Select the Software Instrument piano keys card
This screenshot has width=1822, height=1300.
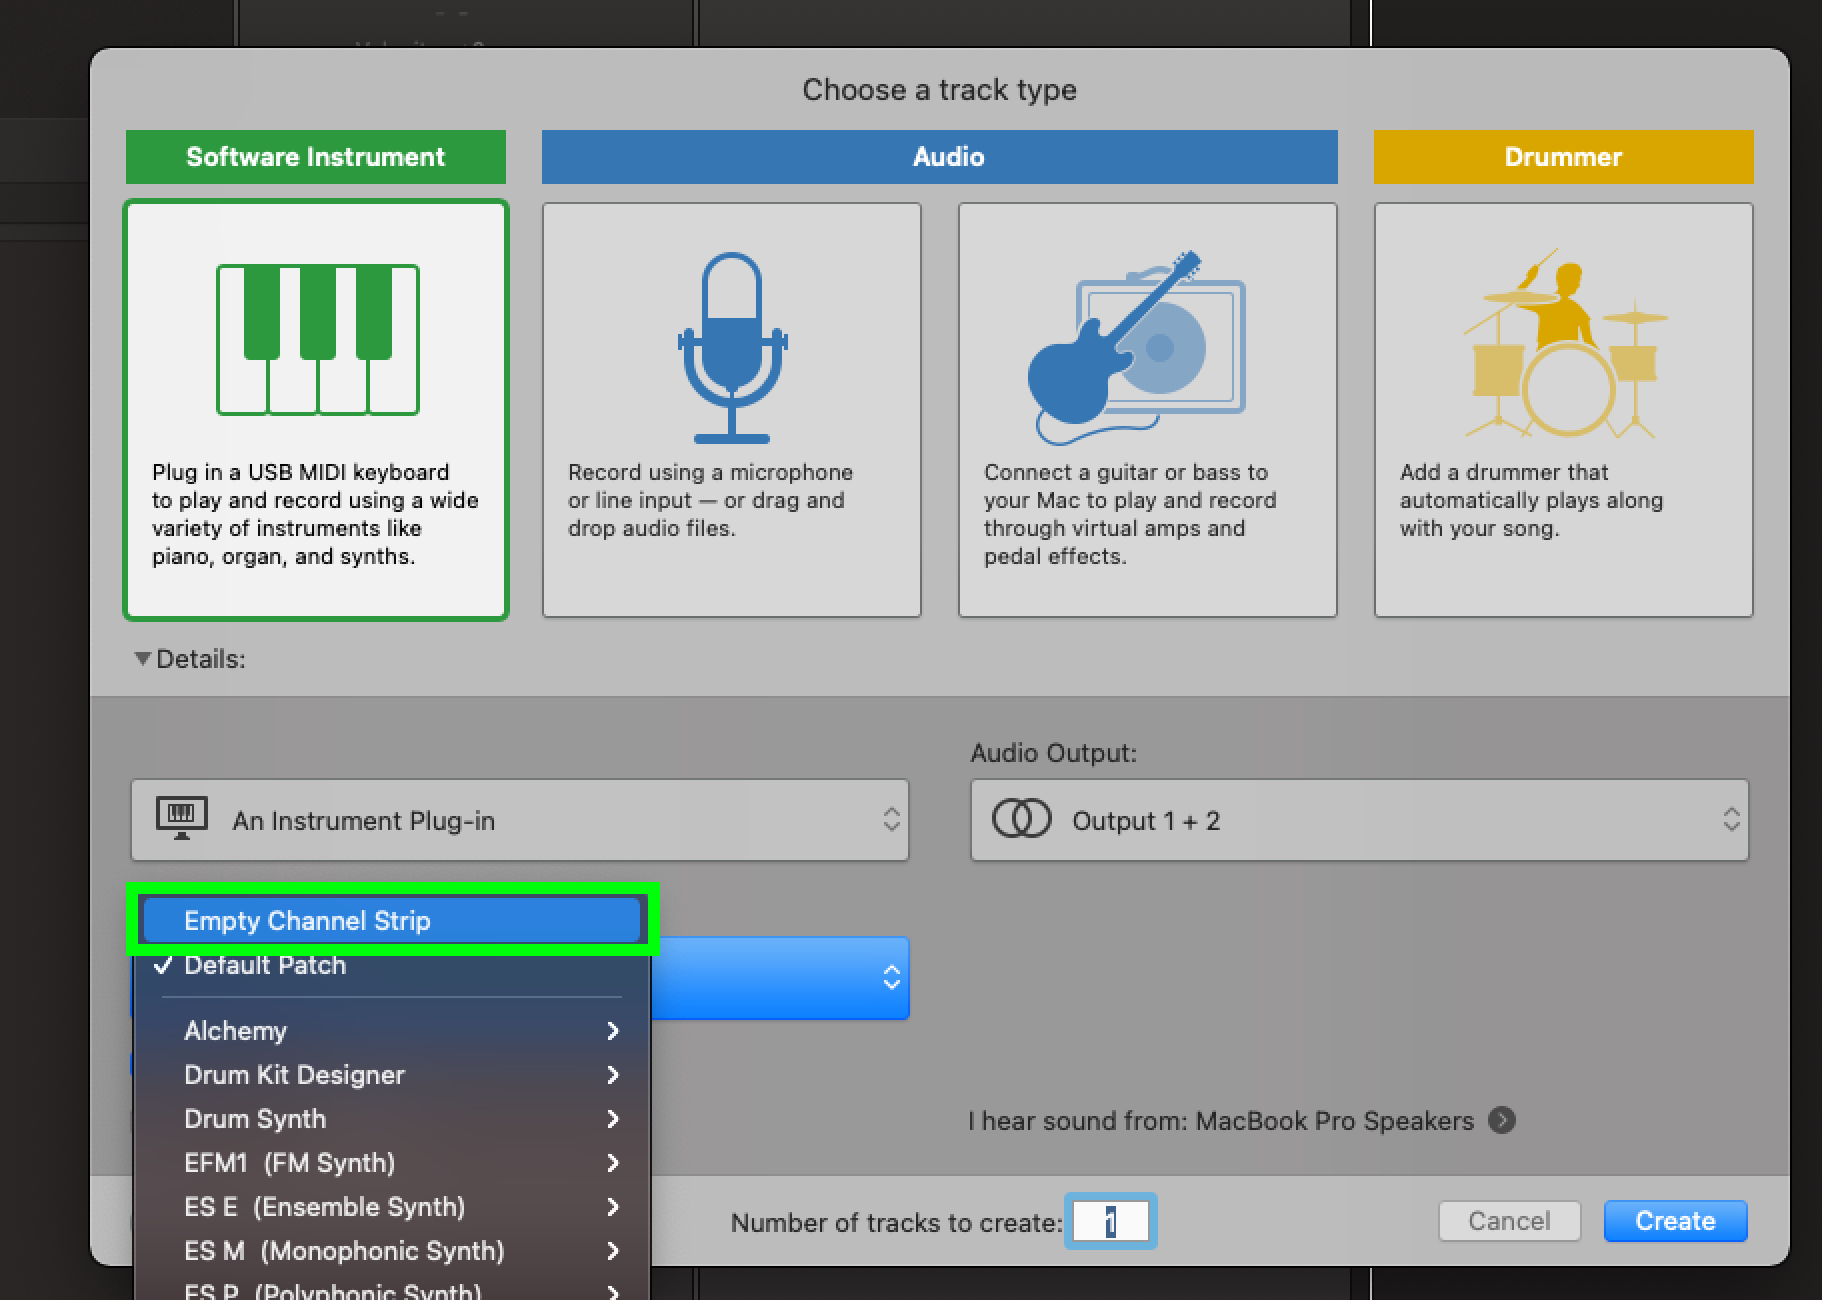point(316,410)
